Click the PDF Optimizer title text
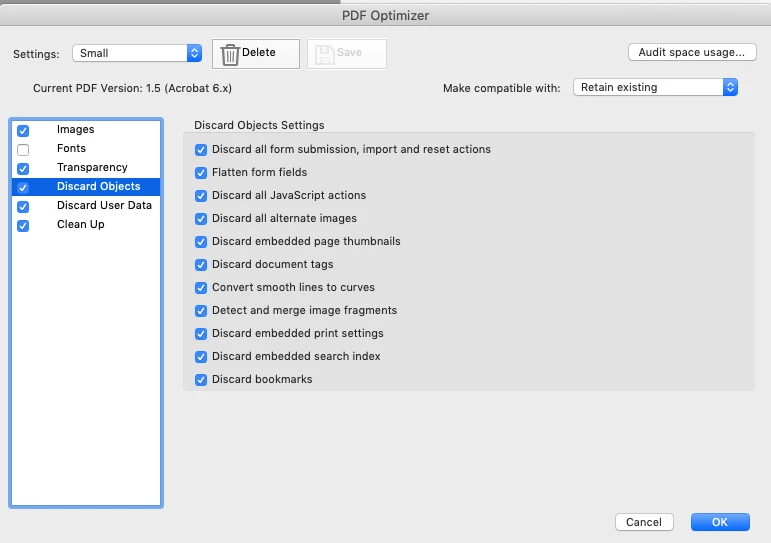771x543 pixels. point(386,15)
